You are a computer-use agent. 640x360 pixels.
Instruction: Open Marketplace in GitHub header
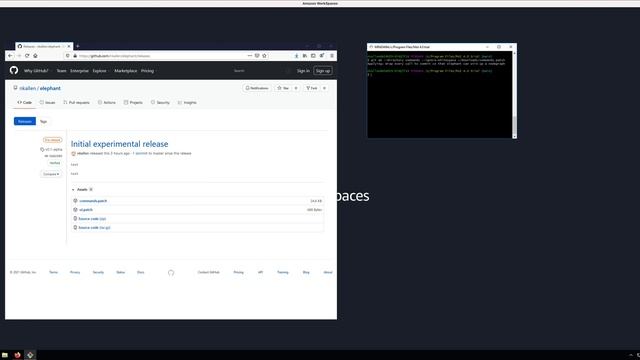126,71
